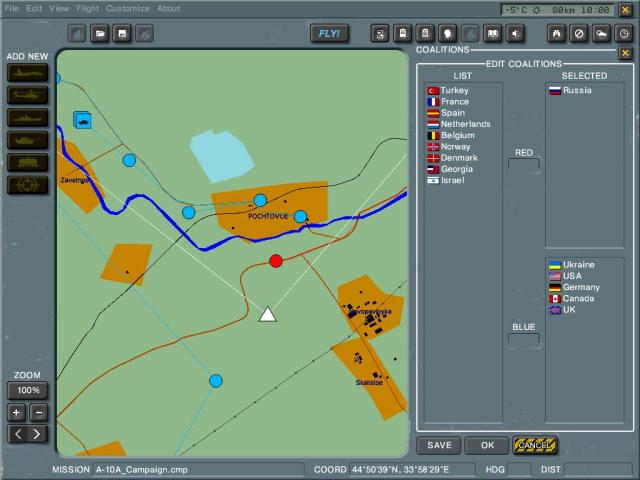Open the Customize menu
Viewport: 640px width, 480px height.
pyautogui.click(x=127, y=8)
